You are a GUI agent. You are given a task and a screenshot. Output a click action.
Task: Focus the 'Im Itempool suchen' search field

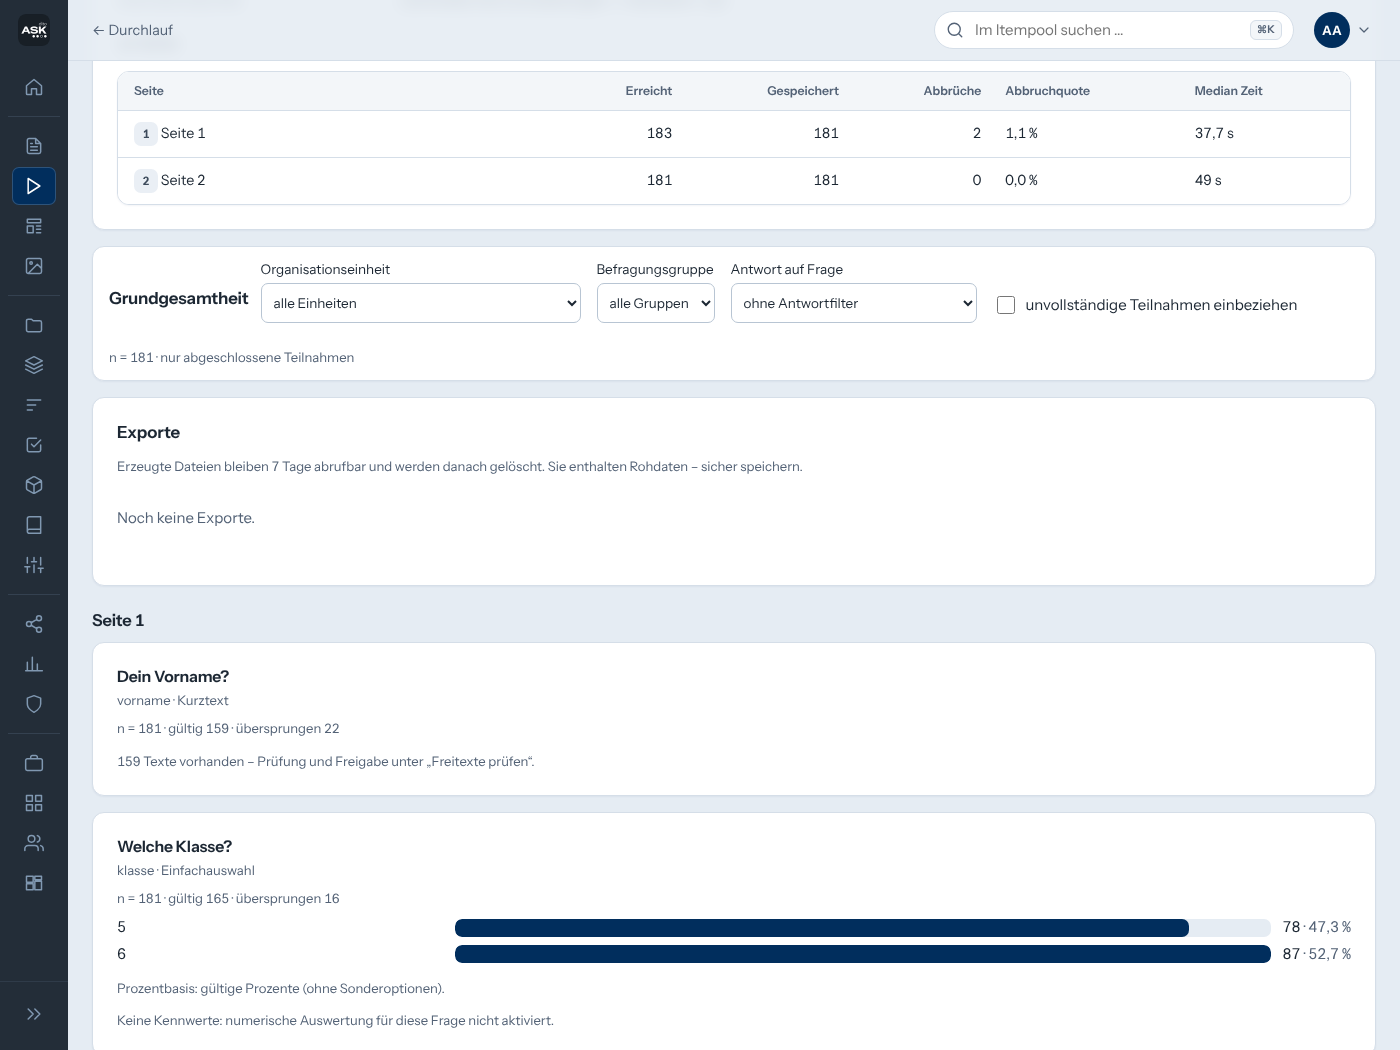[1114, 30]
